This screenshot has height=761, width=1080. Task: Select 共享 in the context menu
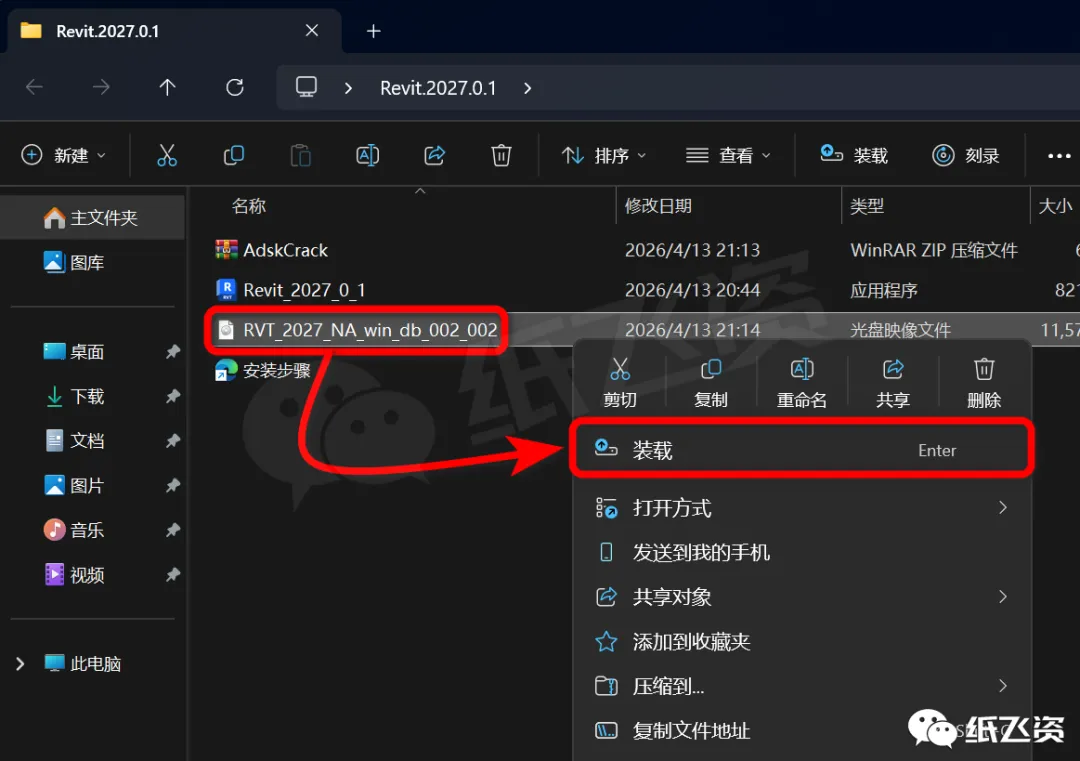pos(893,384)
